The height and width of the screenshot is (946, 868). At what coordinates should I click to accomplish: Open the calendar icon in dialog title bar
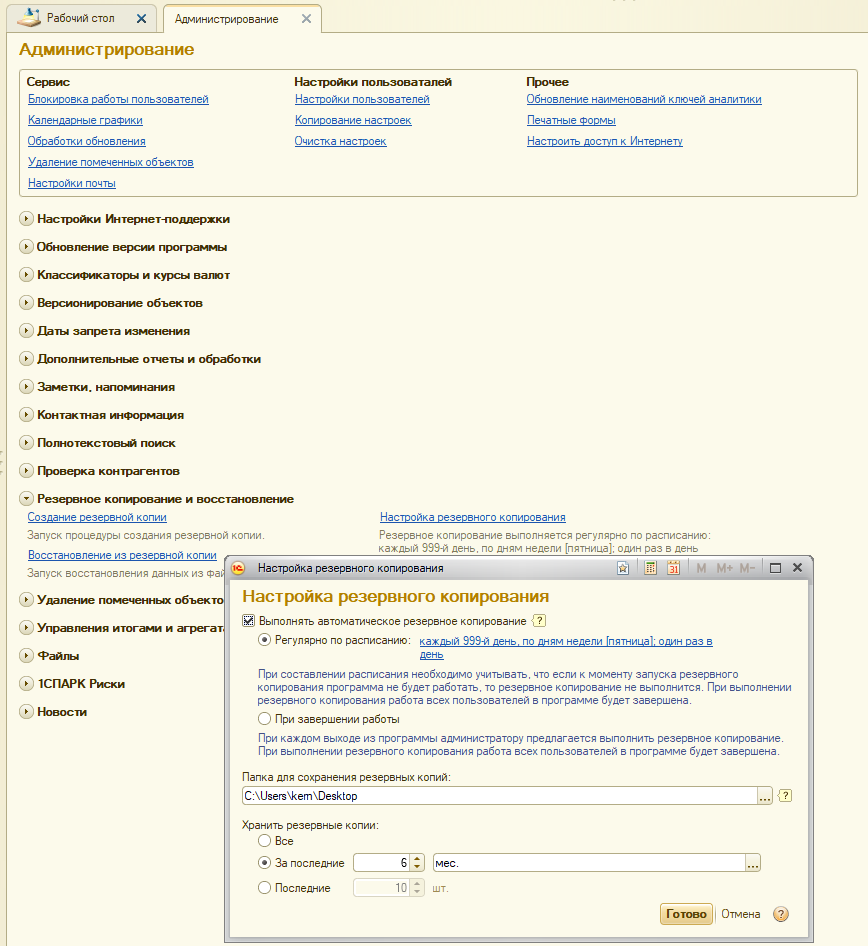[673, 568]
